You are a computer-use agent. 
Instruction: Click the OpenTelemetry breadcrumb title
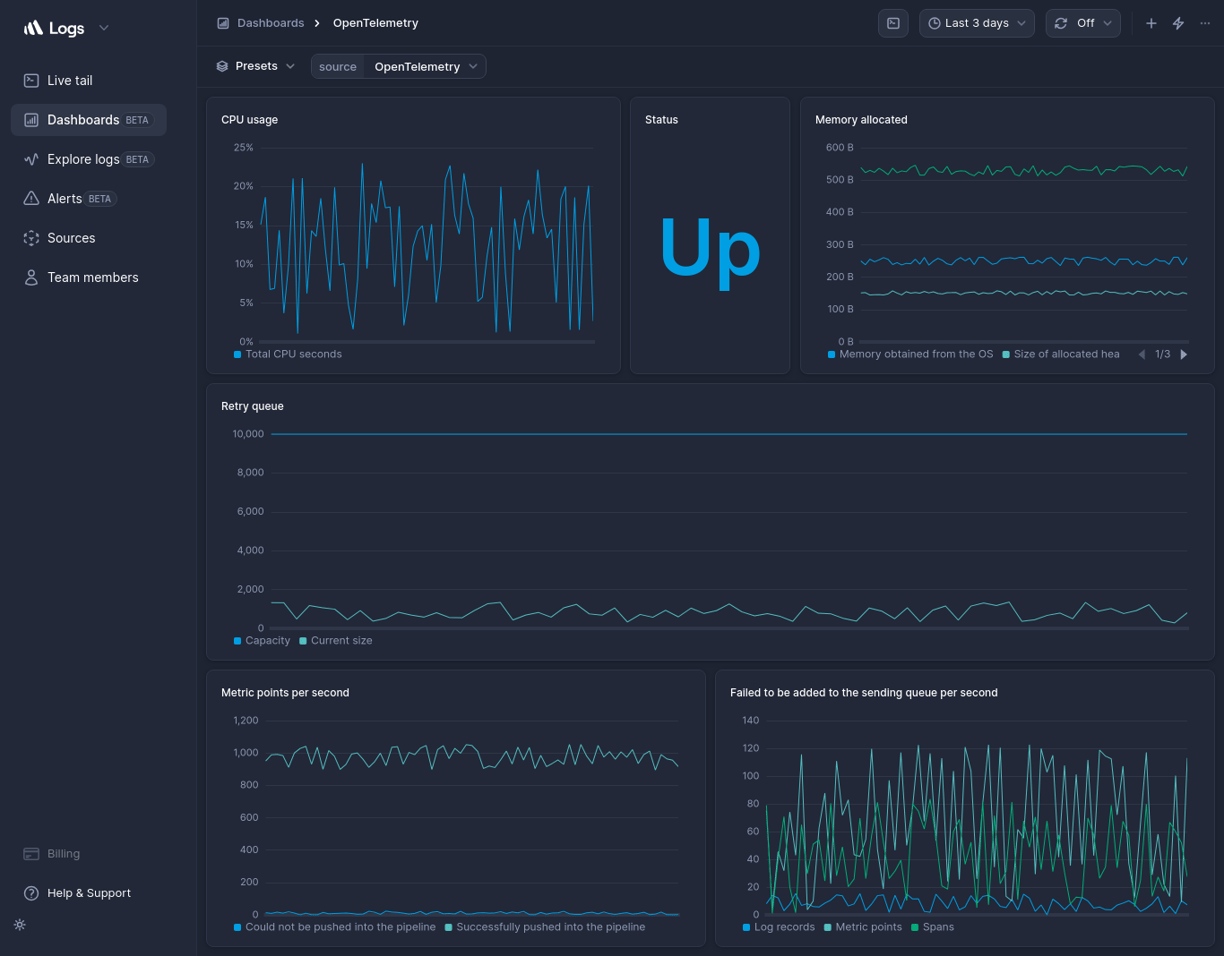(376, 23)
